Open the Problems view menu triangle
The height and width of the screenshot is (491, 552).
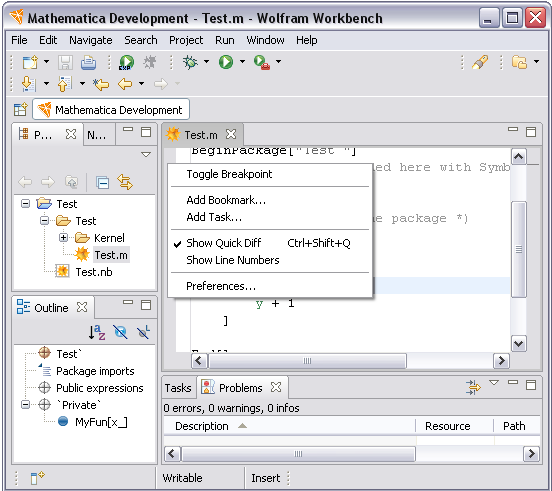pyautogui.click(x=494, y=383)
